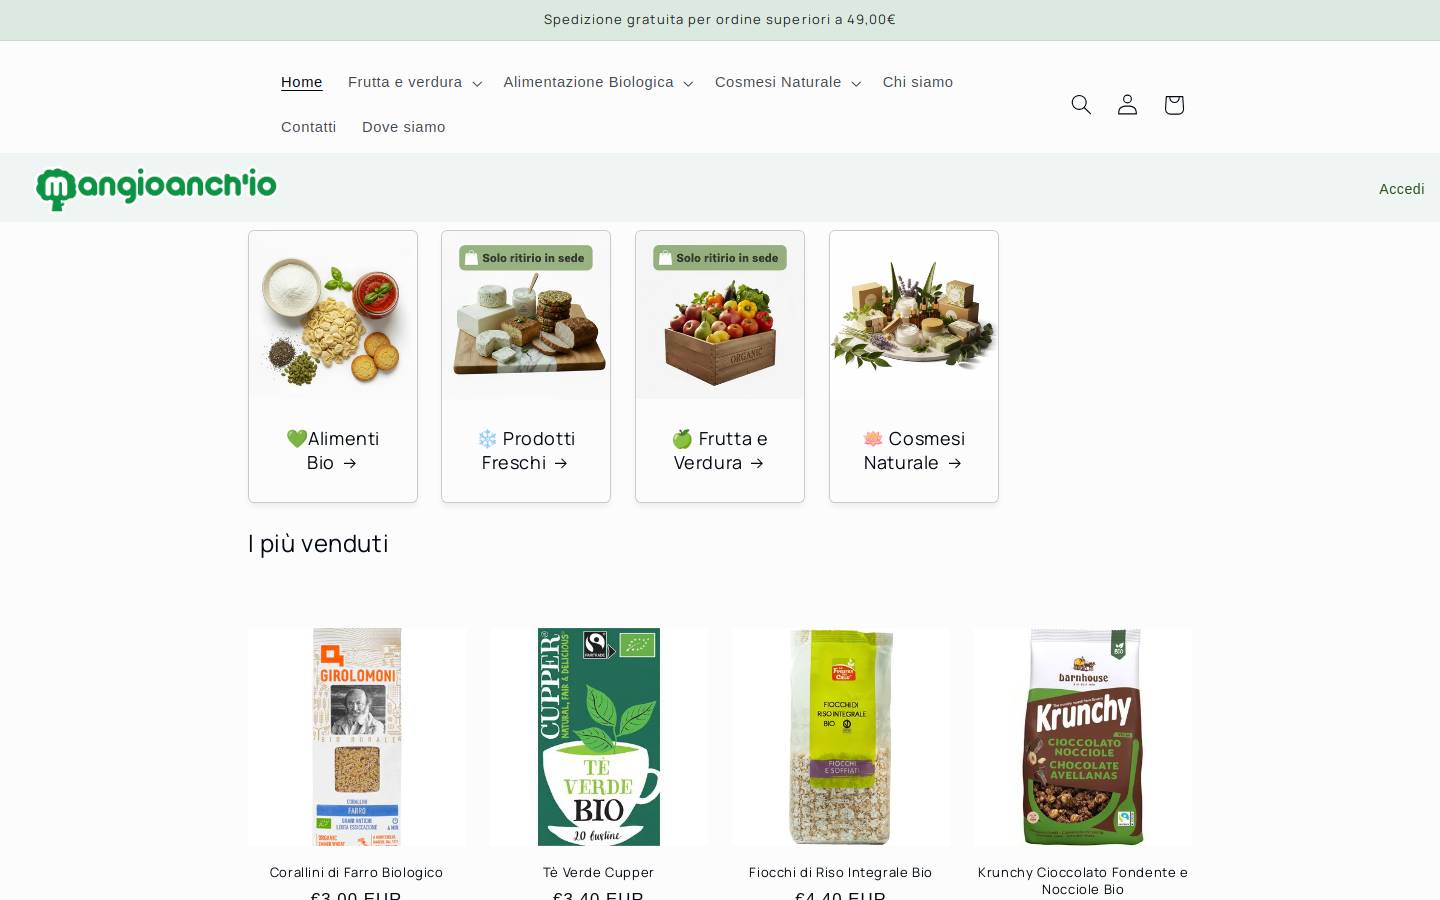Click the Prodotti Freschi cheese and bread image
This screenshot has width=1440, height=900.
(526, 315)
